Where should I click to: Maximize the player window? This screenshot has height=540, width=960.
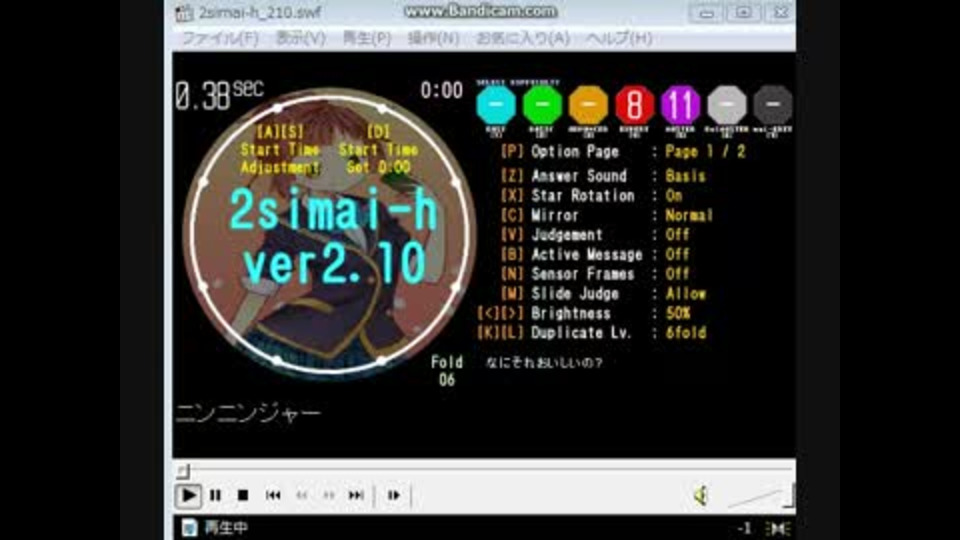point(743,13)
